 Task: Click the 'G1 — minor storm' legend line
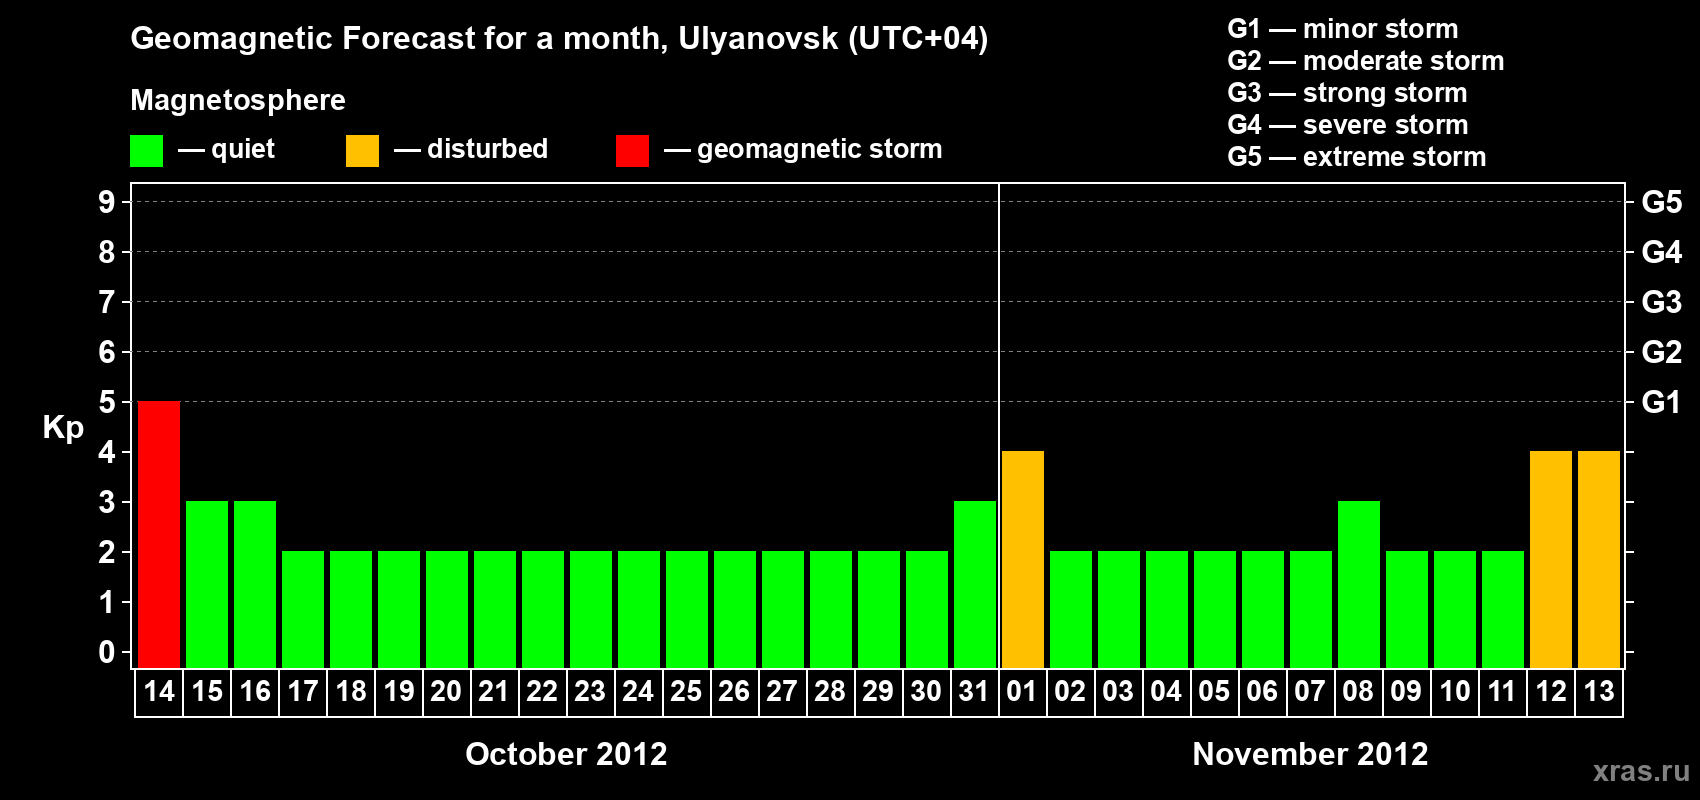(1343, 29)
